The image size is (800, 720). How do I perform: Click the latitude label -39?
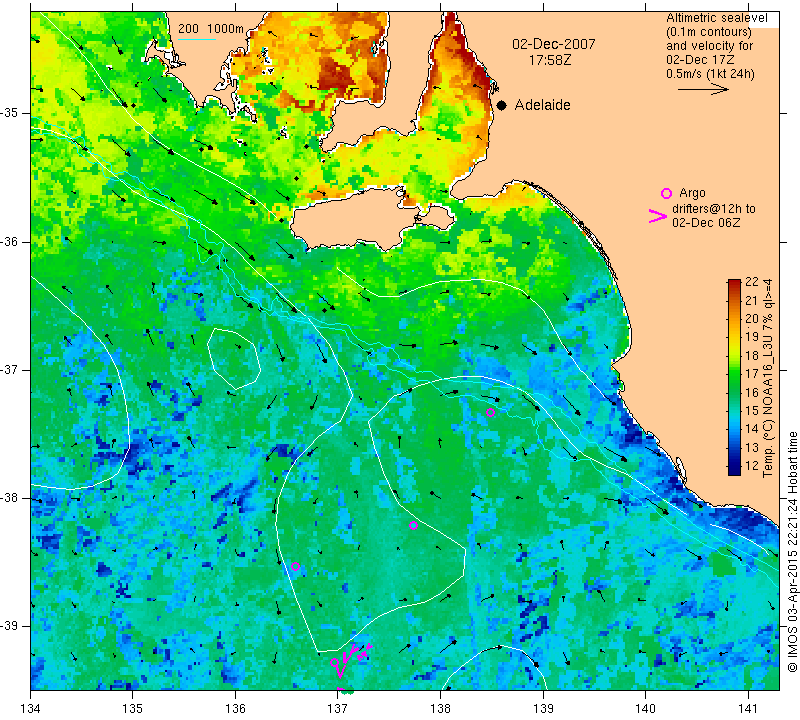tap(9, 626)
